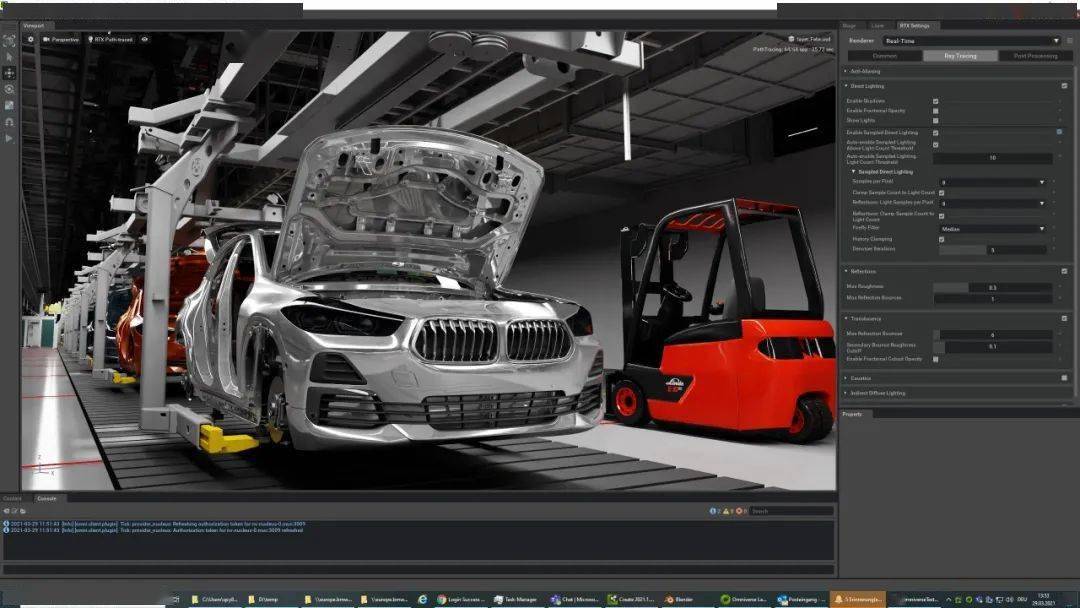Choose the Select arrow tool
Viewport: 1080px width, 608px height.
(x=9, y=56)
